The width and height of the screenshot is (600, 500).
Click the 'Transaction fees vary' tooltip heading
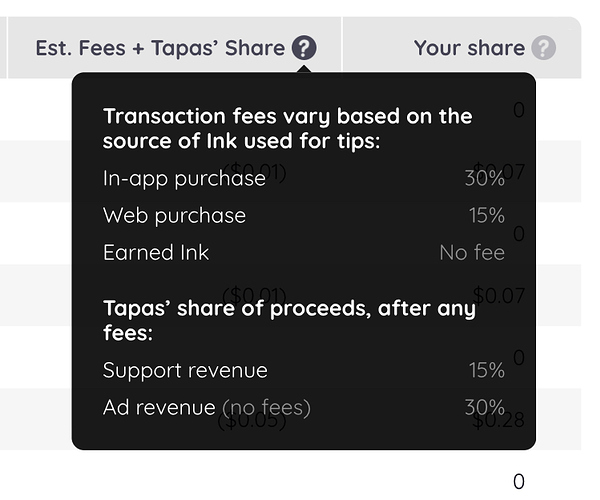[287, 128]
